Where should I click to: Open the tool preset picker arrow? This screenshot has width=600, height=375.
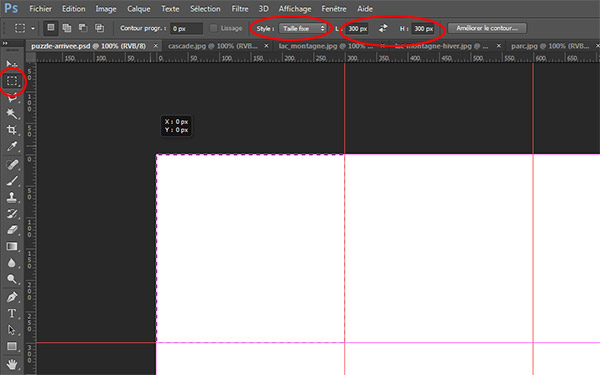33,28
